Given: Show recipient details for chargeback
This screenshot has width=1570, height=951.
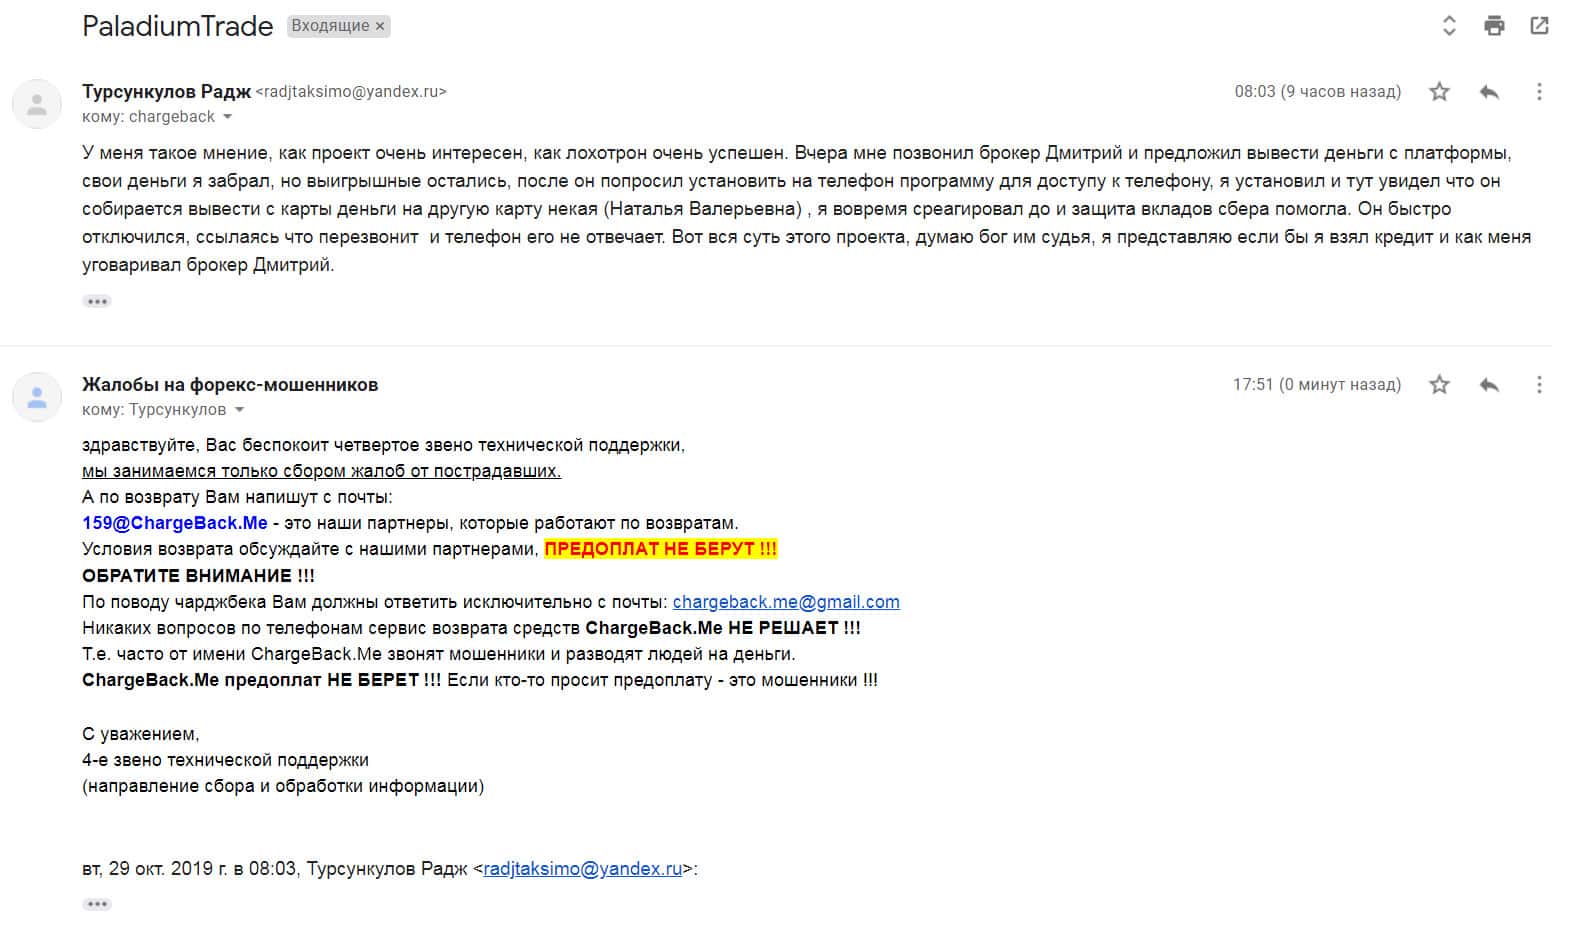Looking at the screenshot, I should click(x=228, y=117).
